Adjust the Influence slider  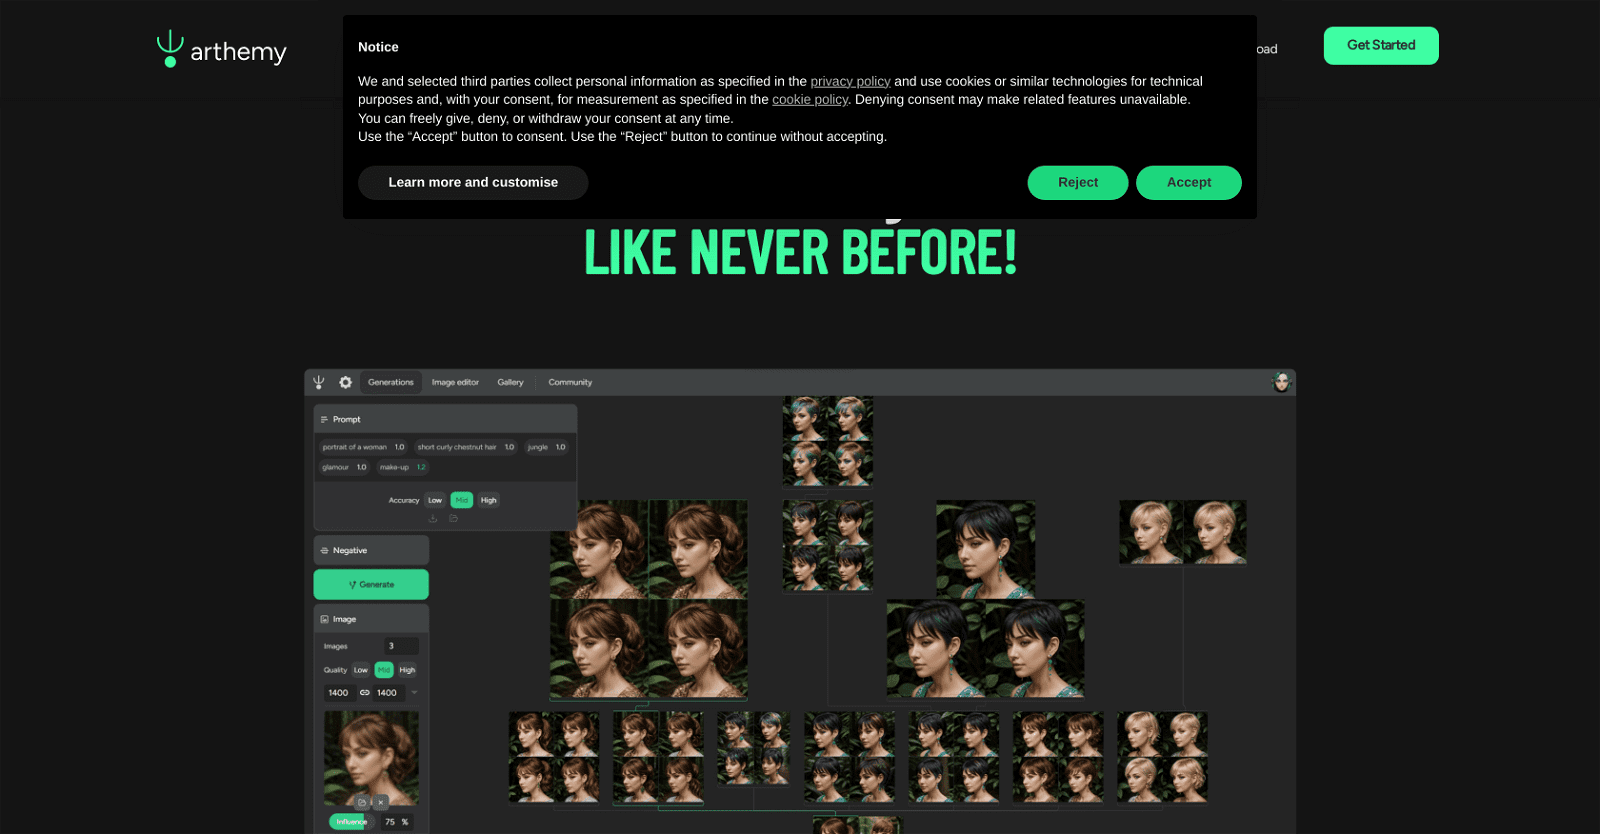coord(351,822)
